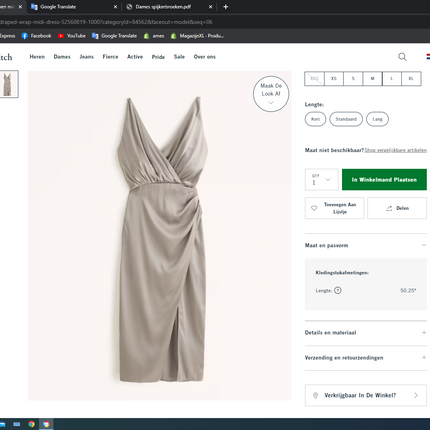Choose Kort length
The width and height of the screenshot is (430, 430).
315,119
